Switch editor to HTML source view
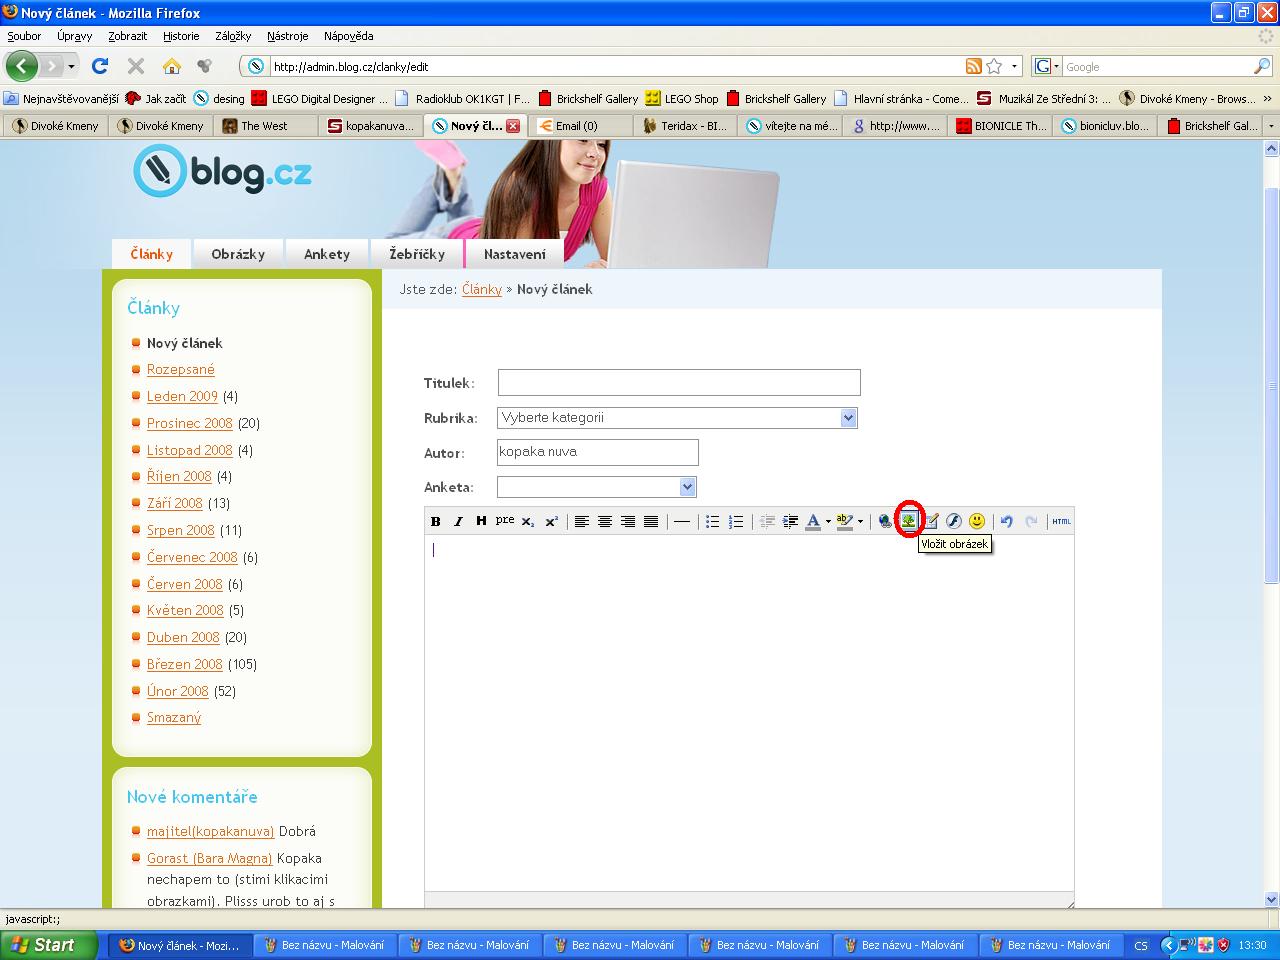Image resolution: width=1280 pixels, height=960 pixels. (1061, 521)
